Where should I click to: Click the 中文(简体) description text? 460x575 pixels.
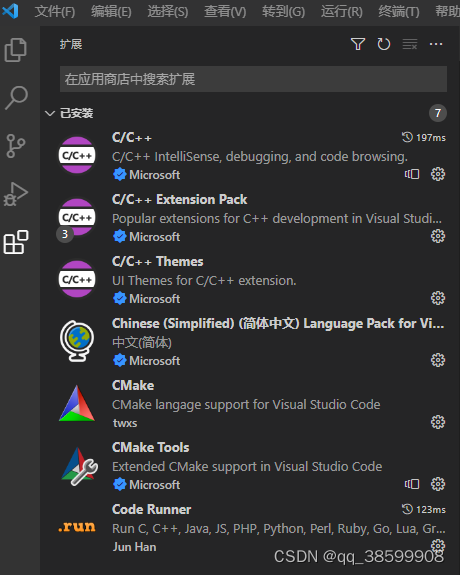coord(142,342)
